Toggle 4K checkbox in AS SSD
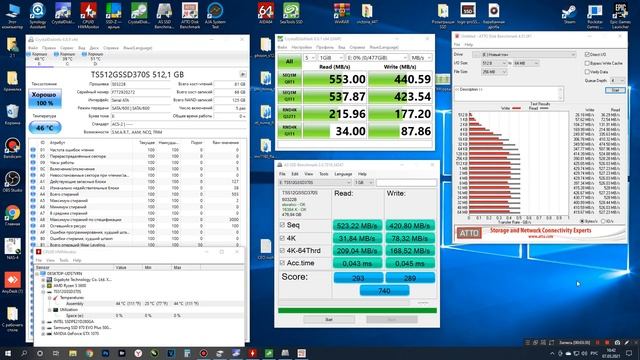The width and height of the screenshot is (640, 360). point(282,238)
